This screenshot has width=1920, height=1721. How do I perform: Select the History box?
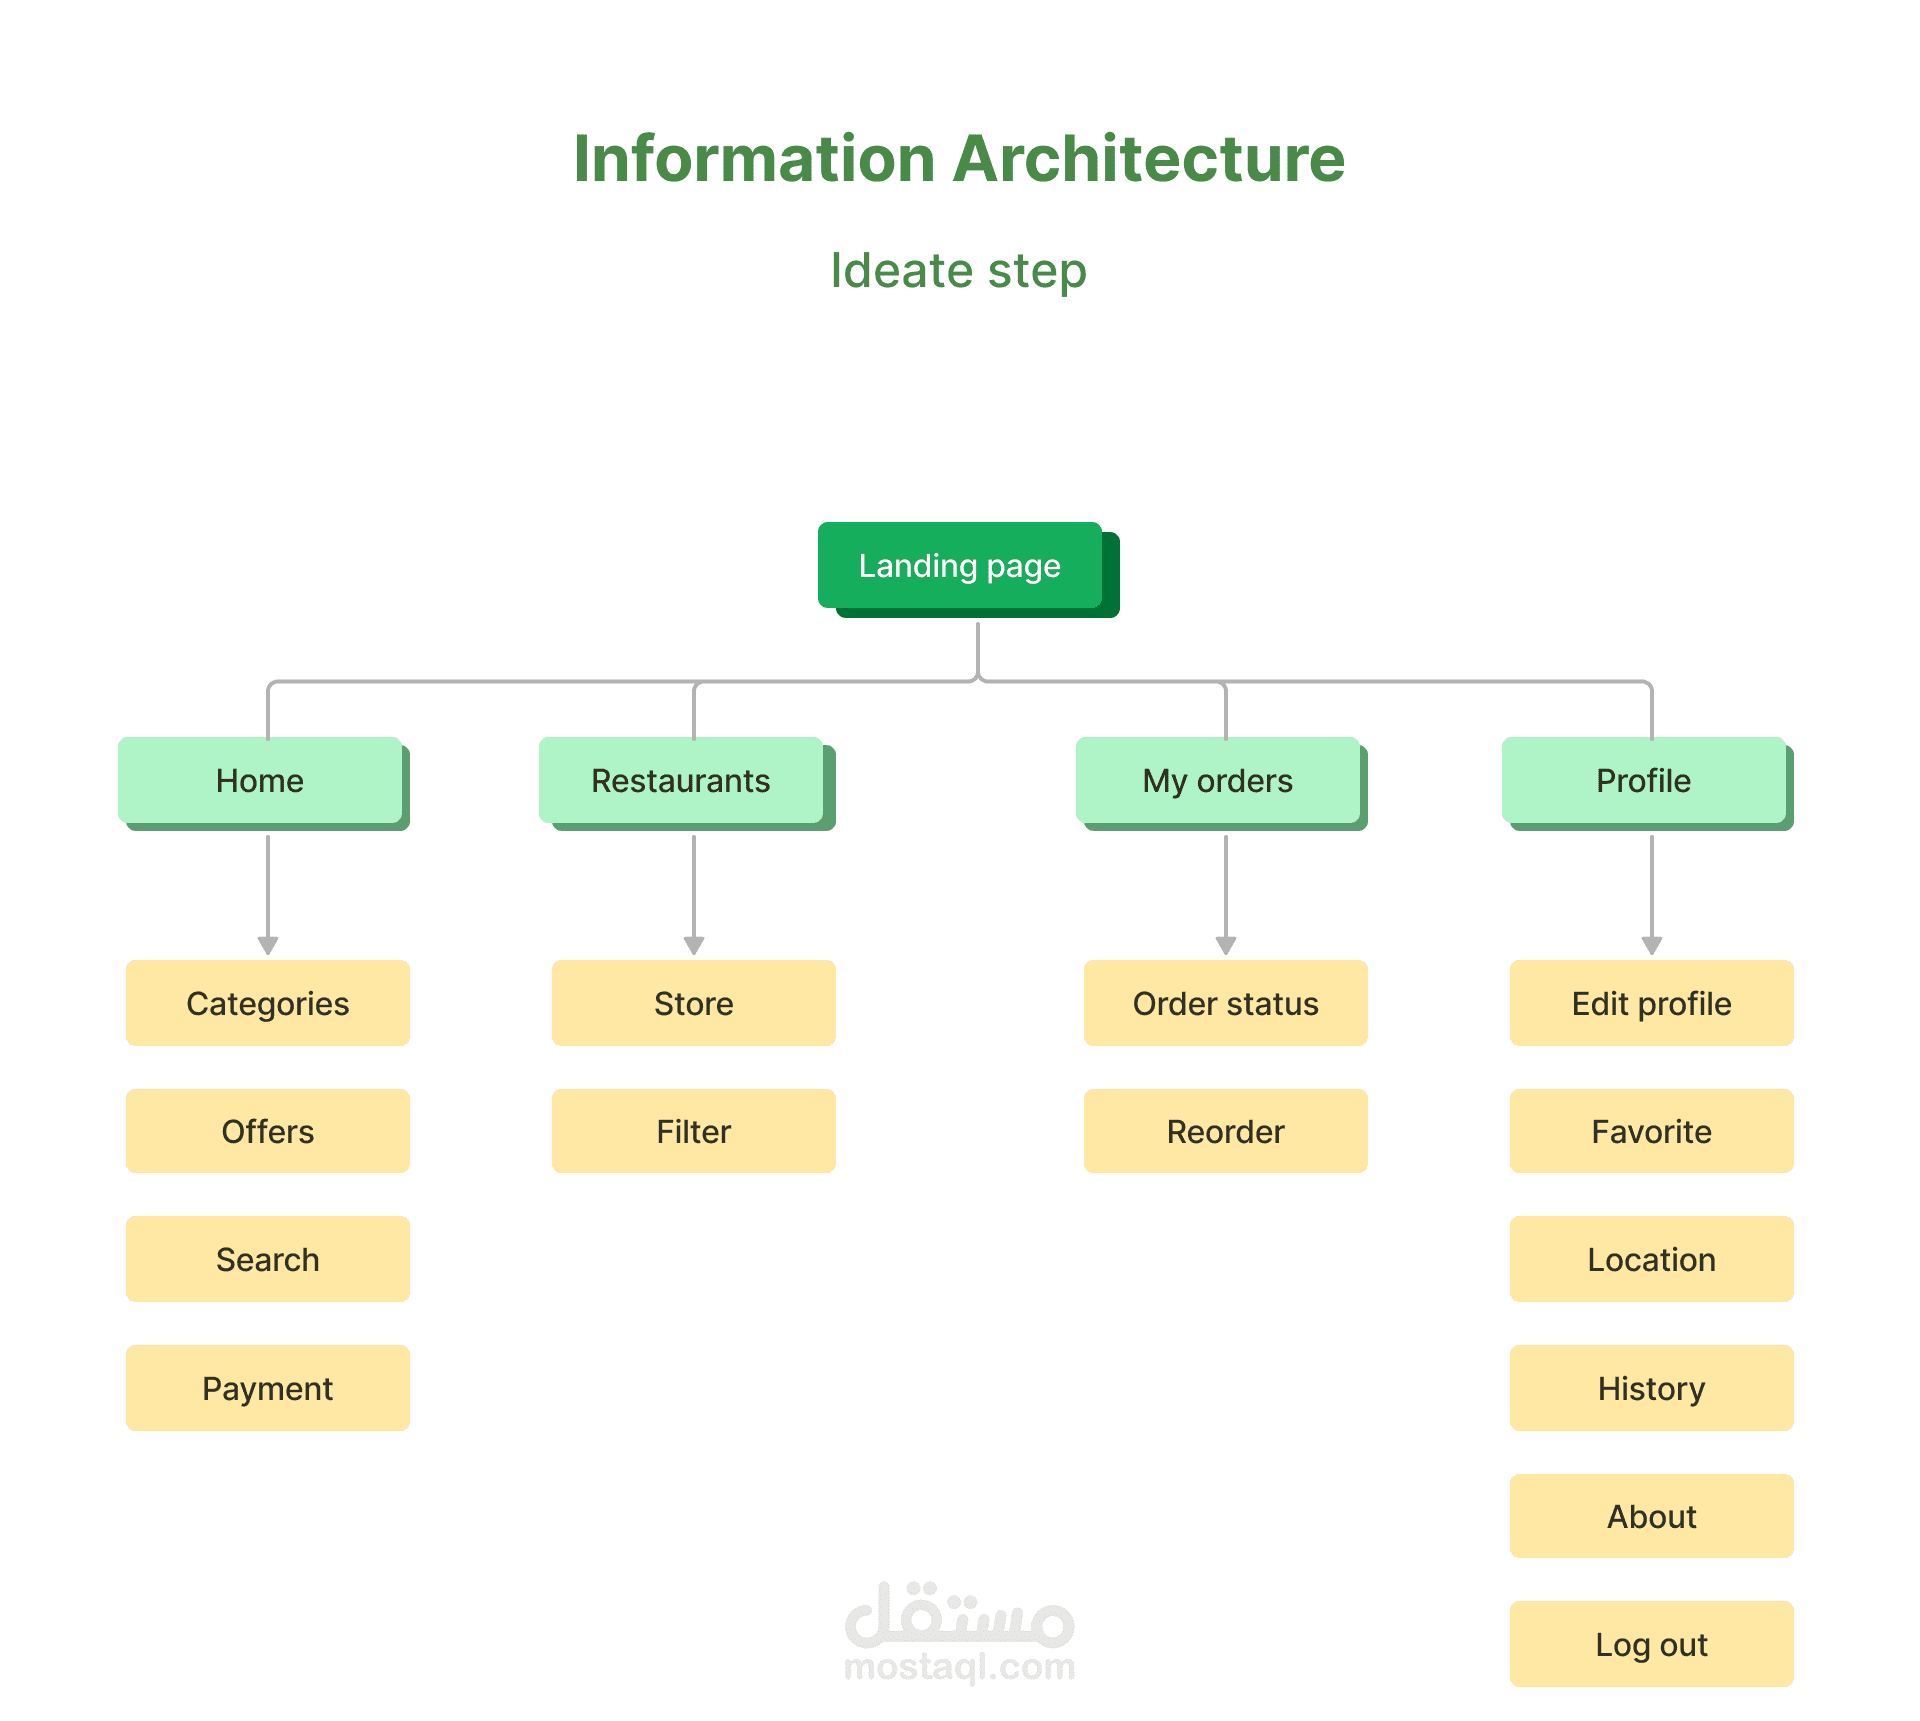[x=1652, y=1388]
